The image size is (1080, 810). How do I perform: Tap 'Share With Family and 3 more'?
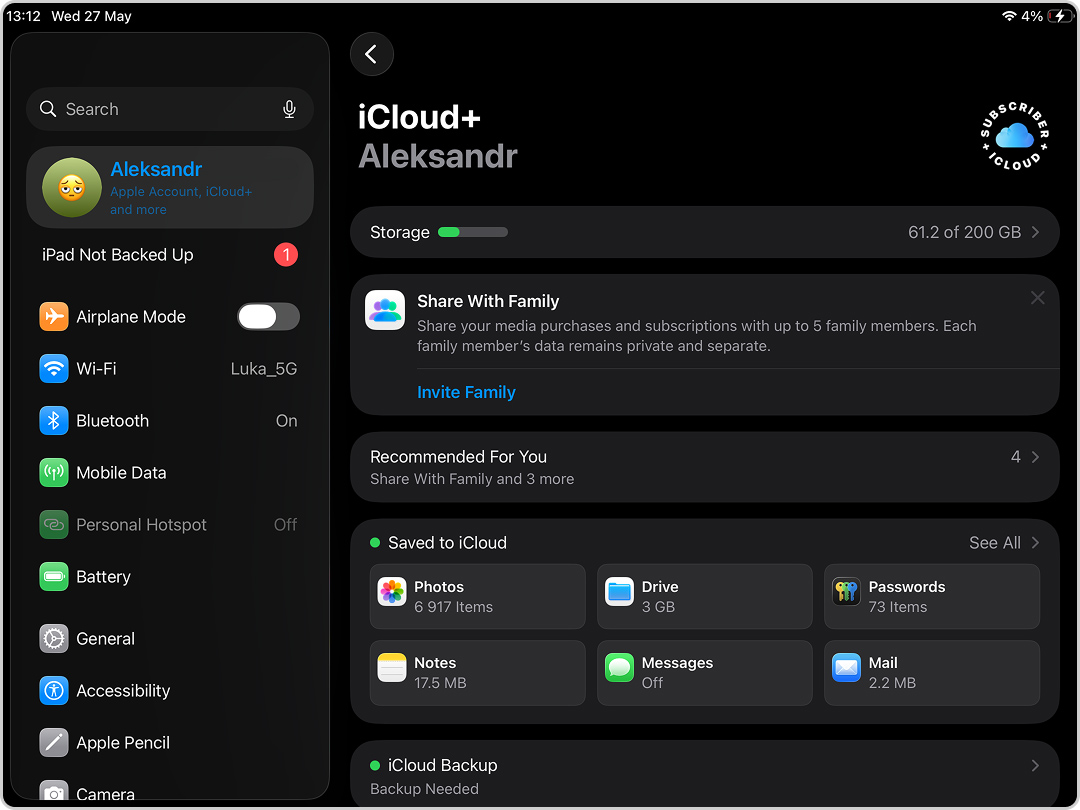click(472, 479)
